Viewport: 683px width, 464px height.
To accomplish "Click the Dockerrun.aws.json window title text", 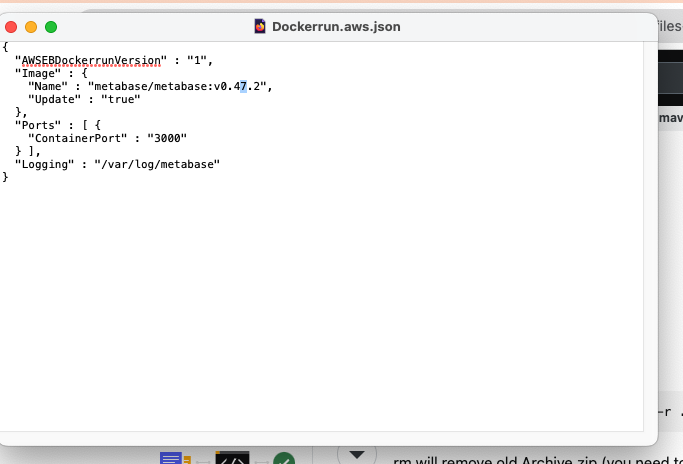I will [x=336, y=27].
